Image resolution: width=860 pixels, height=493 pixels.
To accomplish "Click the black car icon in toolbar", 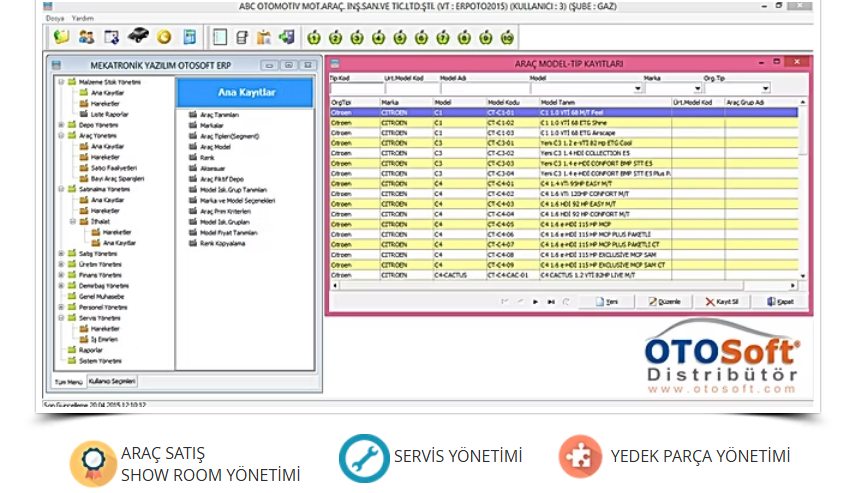I will [x=139, y=38].
